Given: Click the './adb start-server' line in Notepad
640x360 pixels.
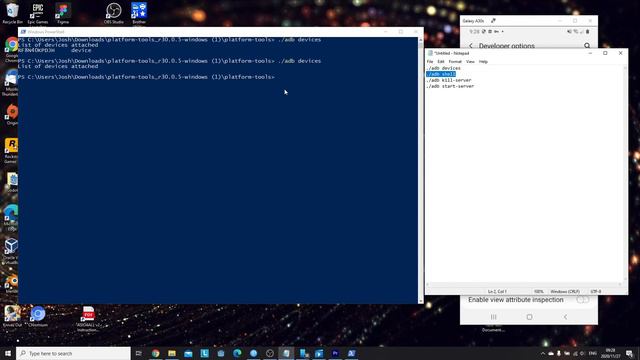Looking at the screenshot, I should [x=450, y=87].
